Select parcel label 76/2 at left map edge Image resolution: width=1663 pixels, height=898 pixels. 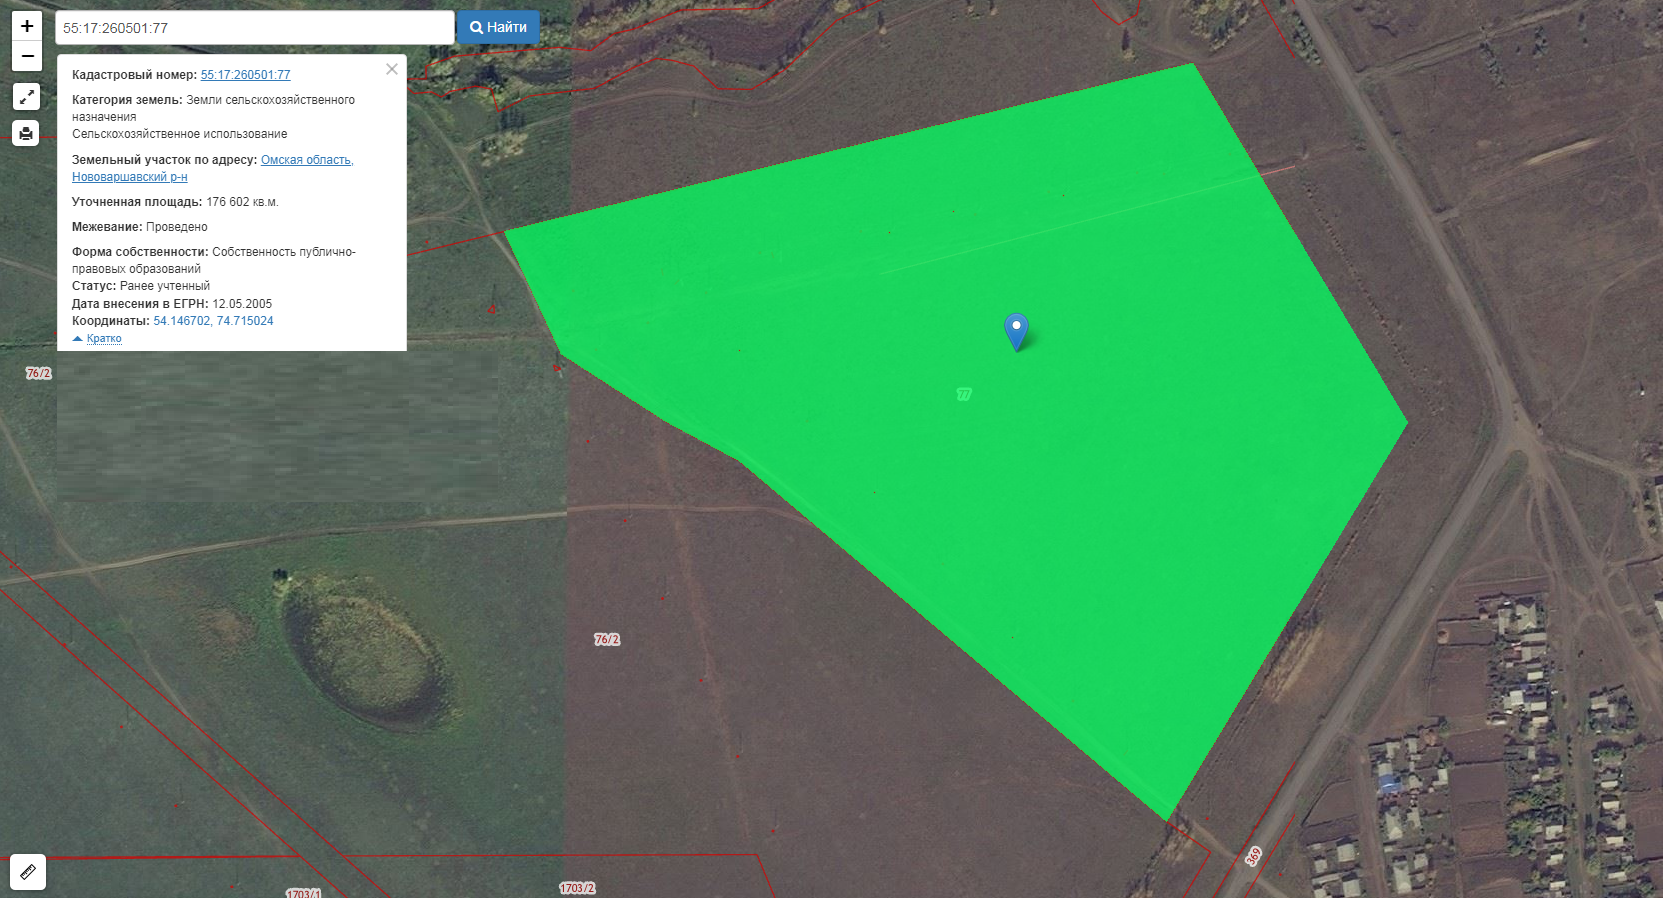[x=38, y=373]
